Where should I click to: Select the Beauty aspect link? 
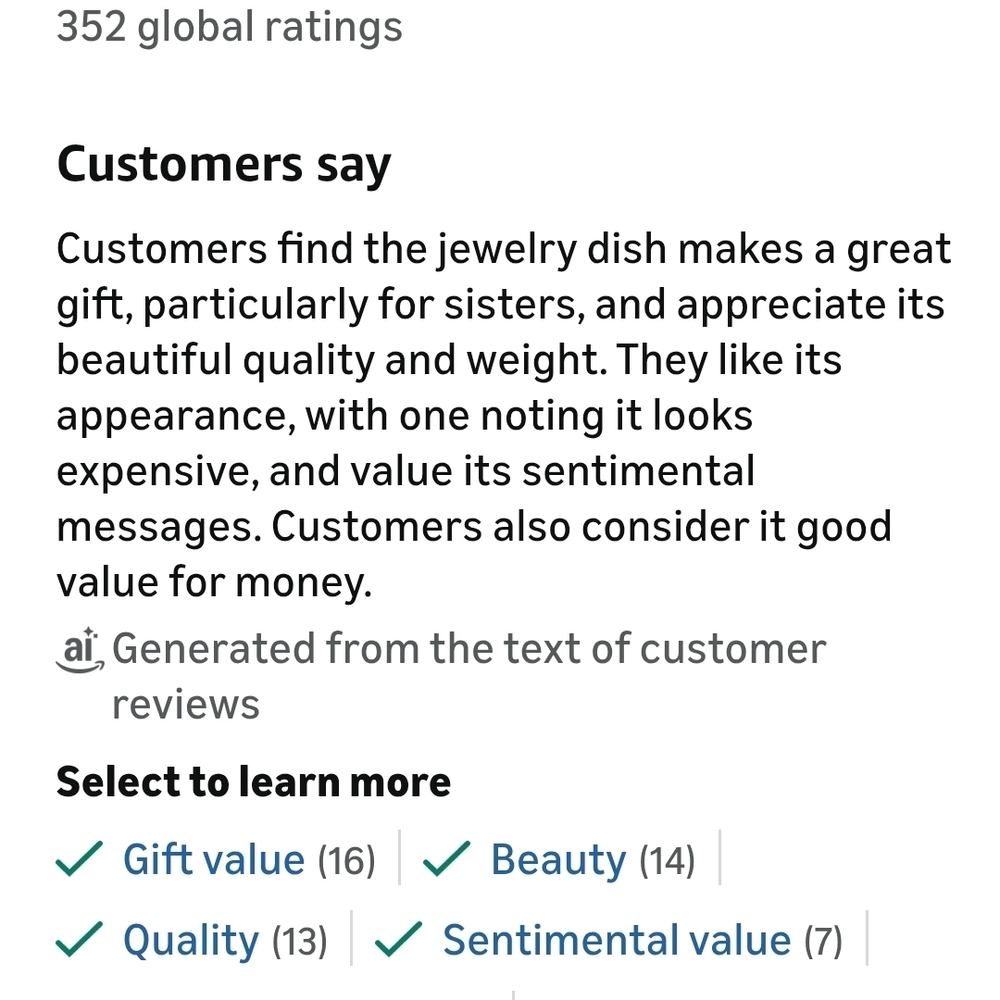pyautogui.click(x=557, y=860)
